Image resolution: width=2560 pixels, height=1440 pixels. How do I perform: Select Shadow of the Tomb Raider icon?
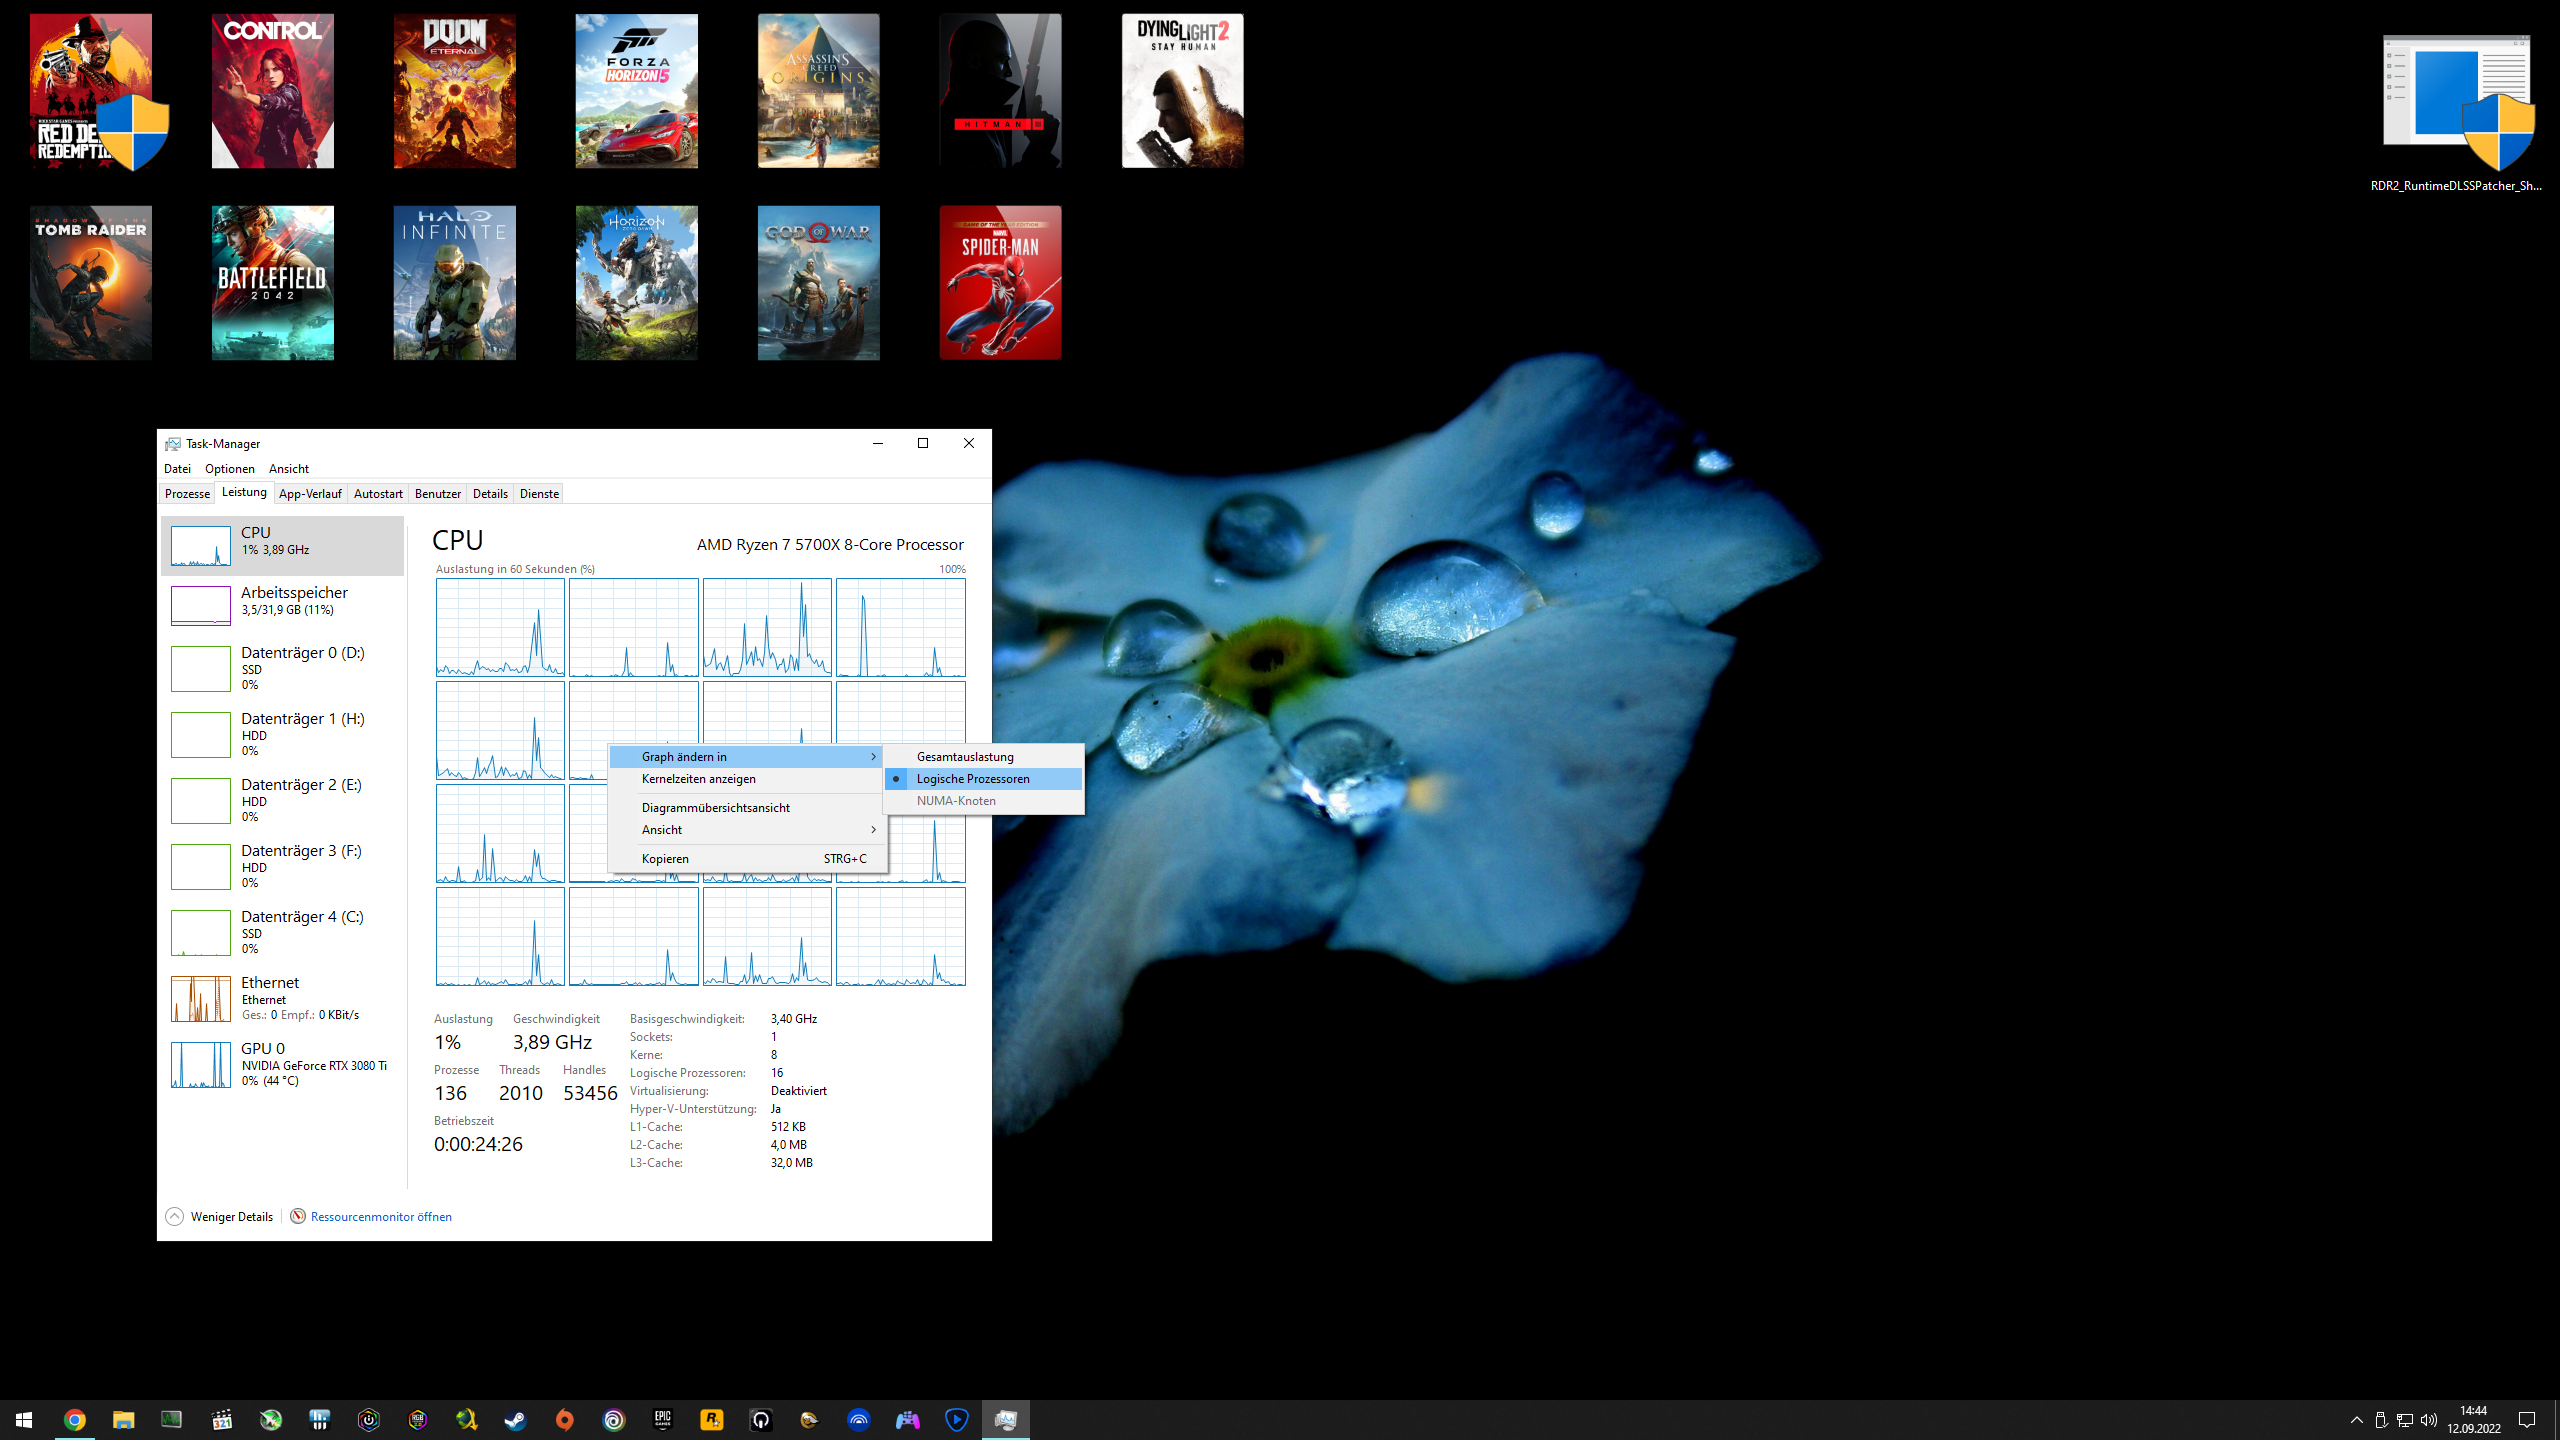click(91, 283)
